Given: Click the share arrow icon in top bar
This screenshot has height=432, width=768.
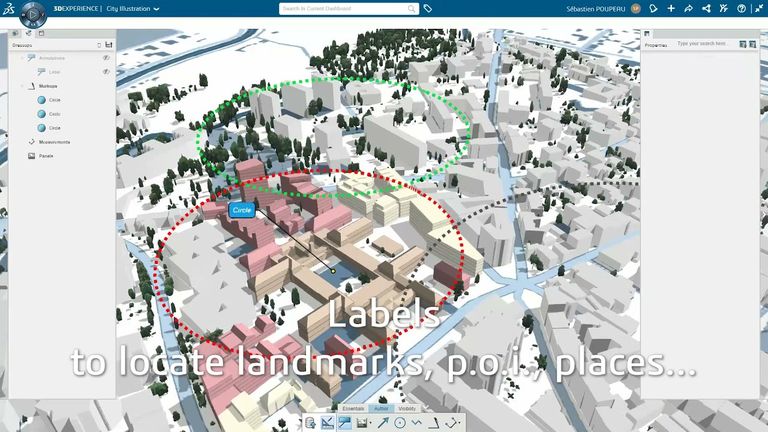Looking at the screenshot, I should [688, 8].
